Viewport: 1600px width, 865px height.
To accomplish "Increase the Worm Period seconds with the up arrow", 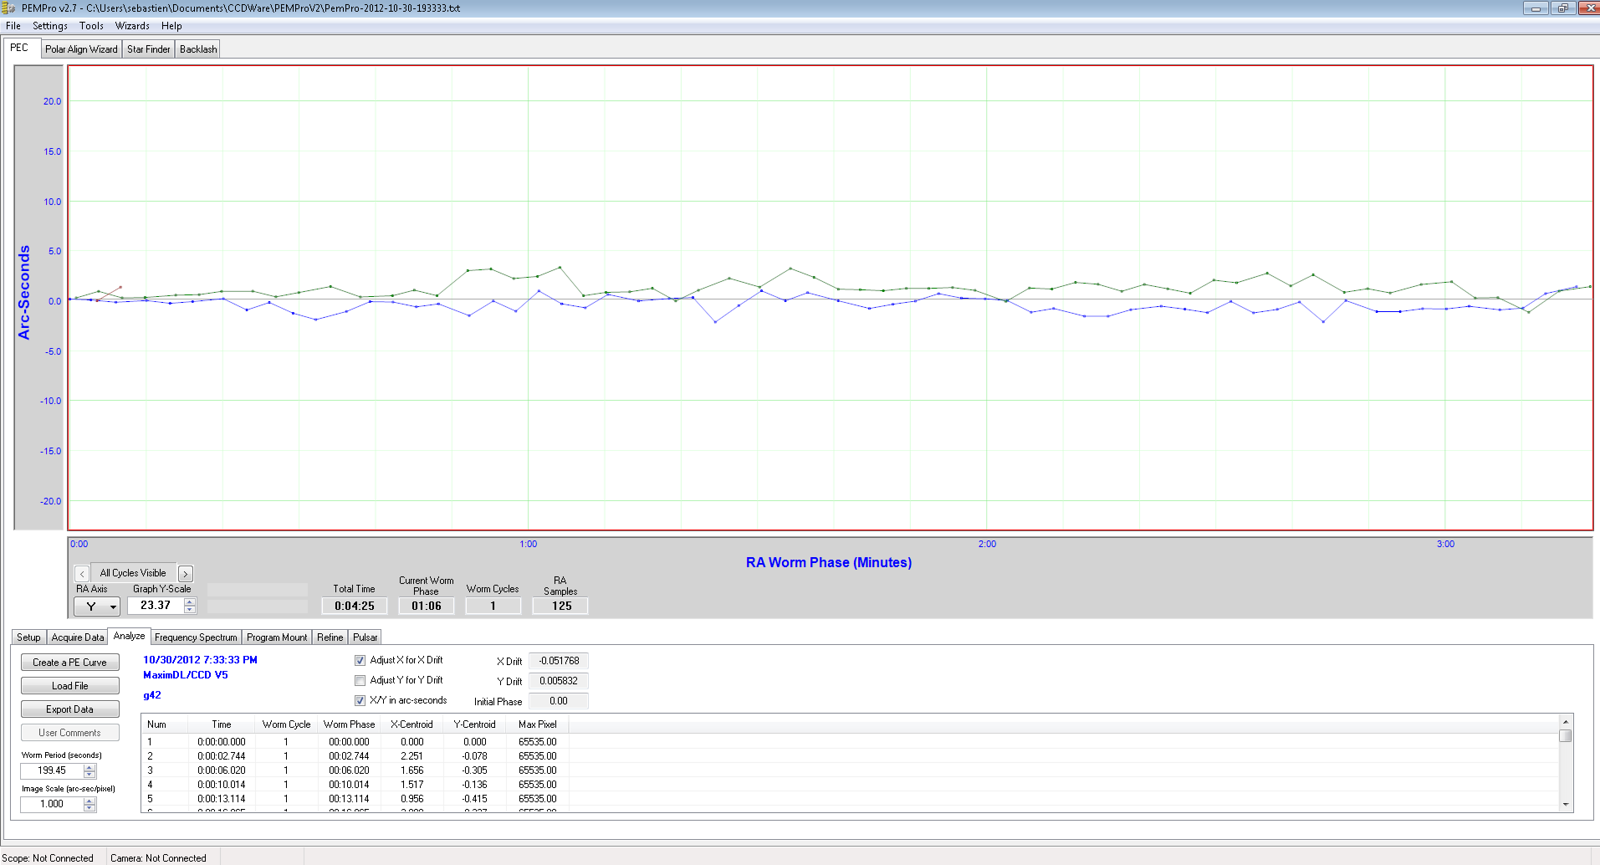I will point(90,767).
